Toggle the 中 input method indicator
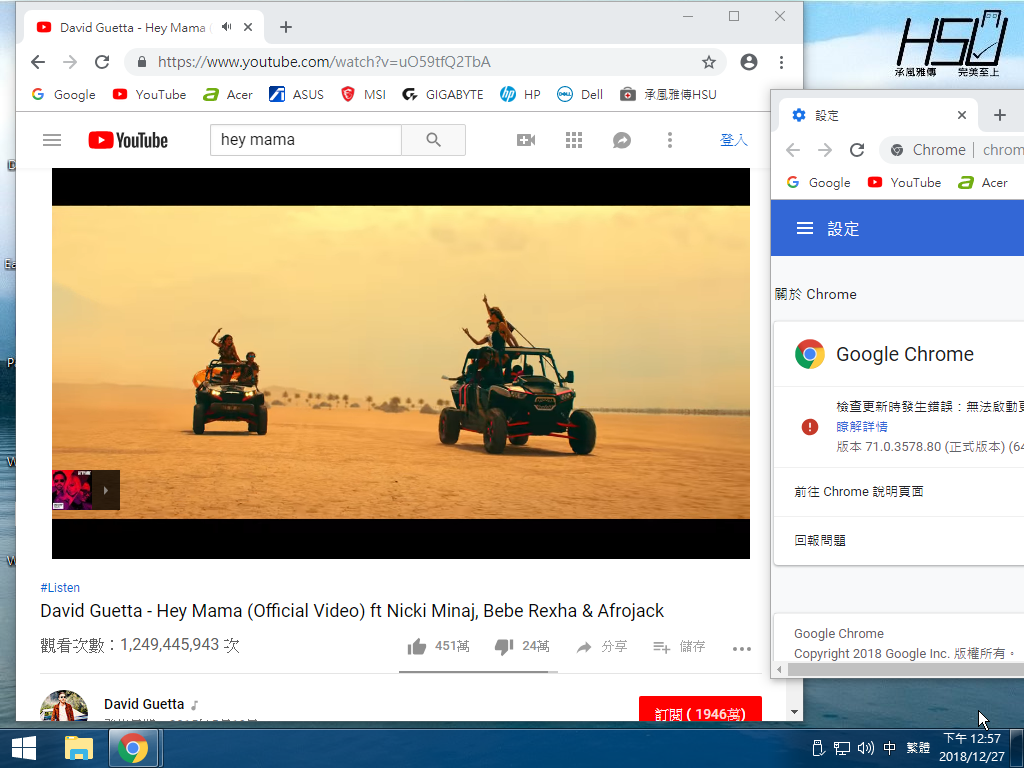Screen dimensions: 1024x768 click(x=889, y=748)
